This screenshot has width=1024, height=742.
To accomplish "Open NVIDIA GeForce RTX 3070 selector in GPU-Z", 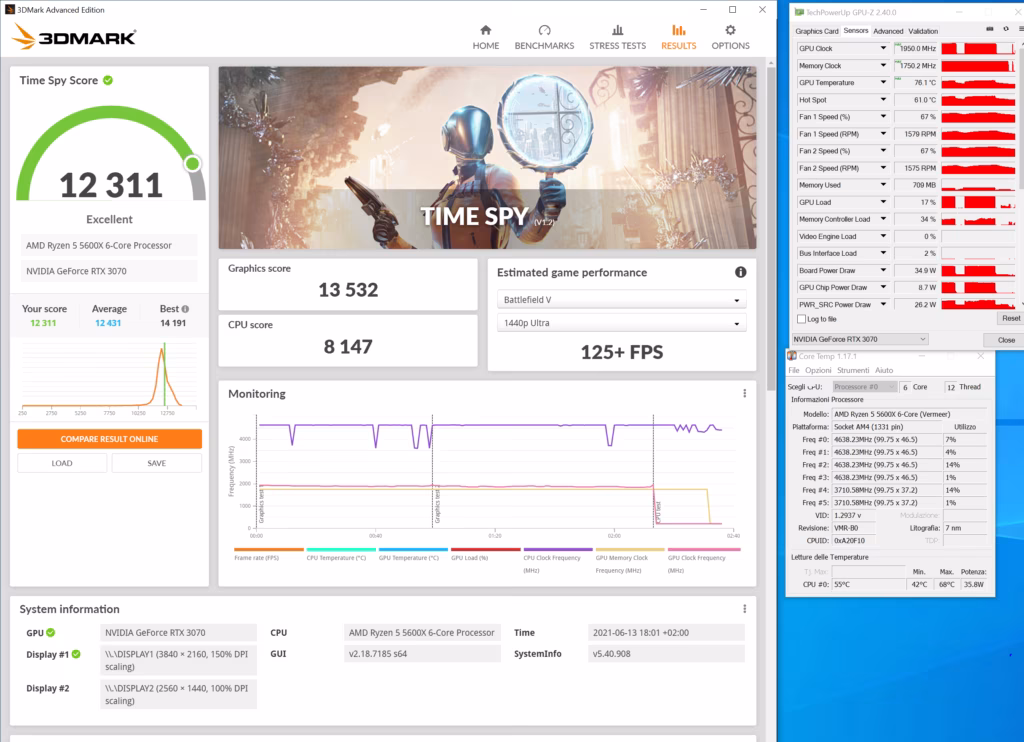I will pos(859,339).
